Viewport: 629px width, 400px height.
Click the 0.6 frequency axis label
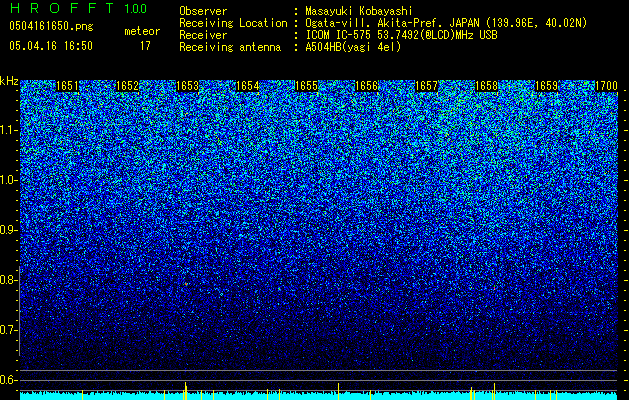click(x=9, y=380)
